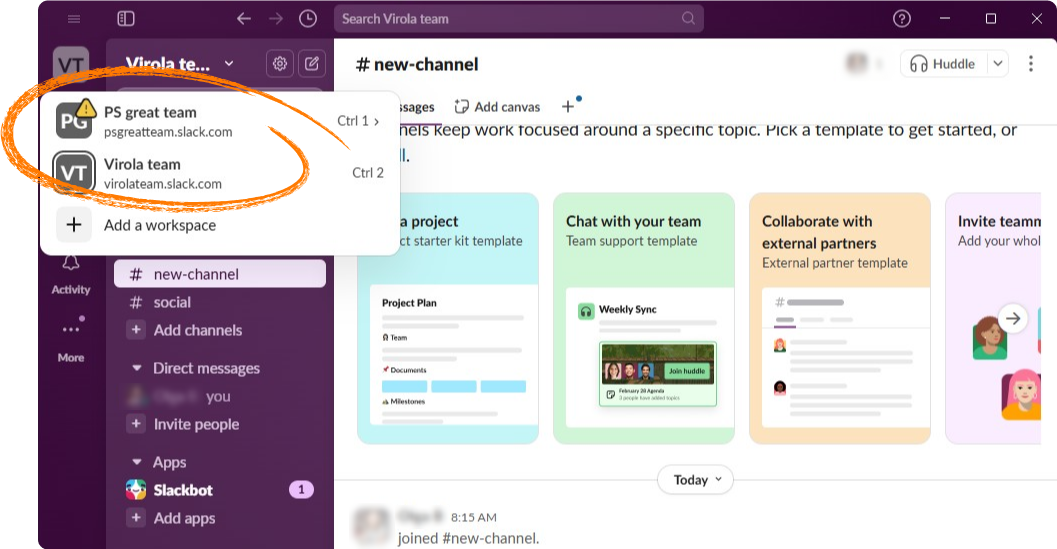Click the 8:15 AM message timestamp
The image size is (1057, 549).
474,517
